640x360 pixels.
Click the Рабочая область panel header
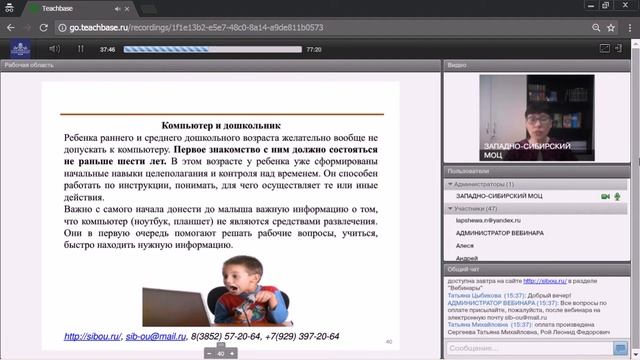coord(220,65)
